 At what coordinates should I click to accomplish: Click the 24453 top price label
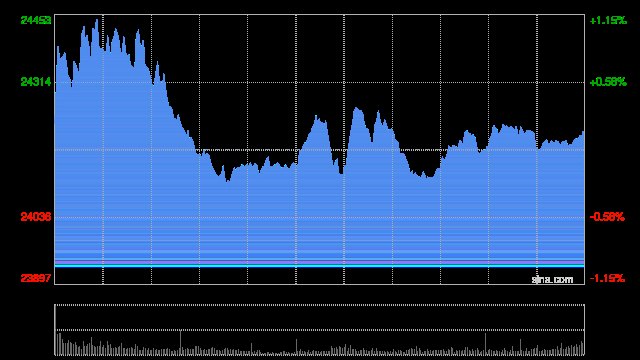pyautogui.click(x=36, y=20)
